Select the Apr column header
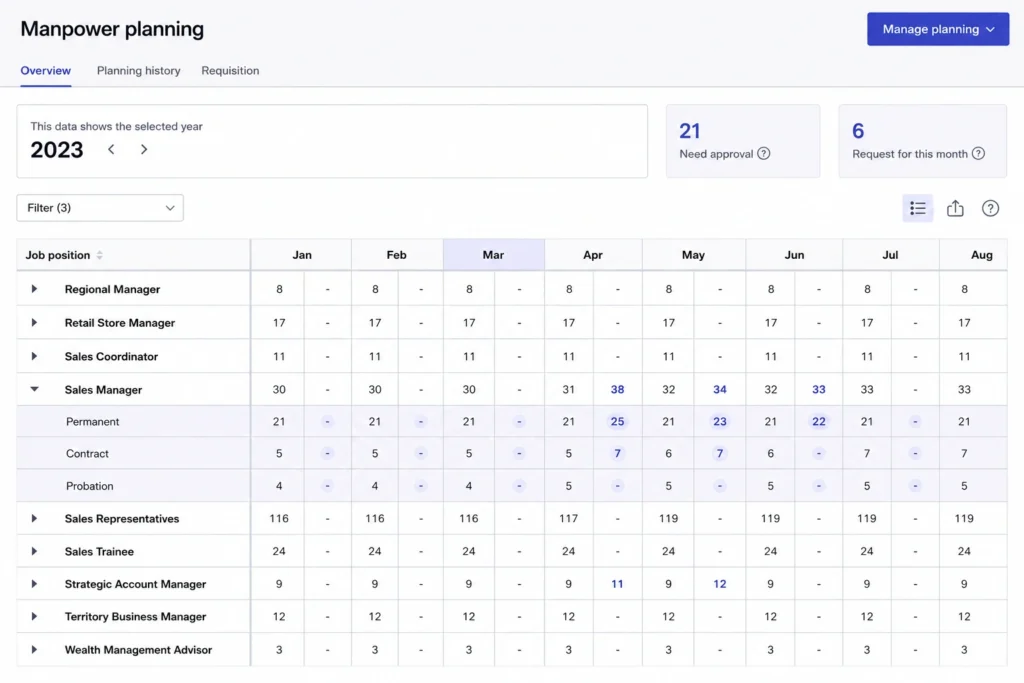This screenshot has height=683, width=1024. click(x=592, y=255)
